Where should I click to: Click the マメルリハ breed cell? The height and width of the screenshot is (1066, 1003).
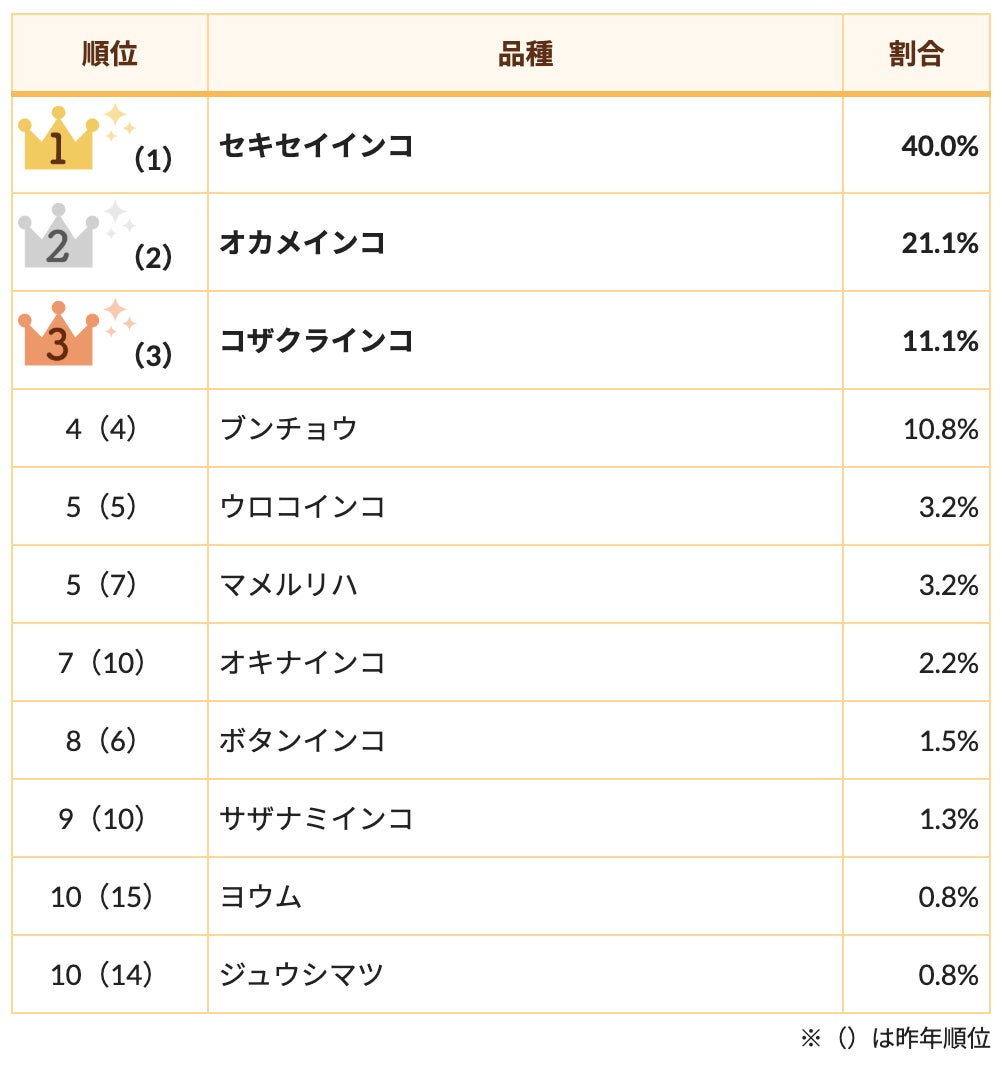[x=288, y=585]
